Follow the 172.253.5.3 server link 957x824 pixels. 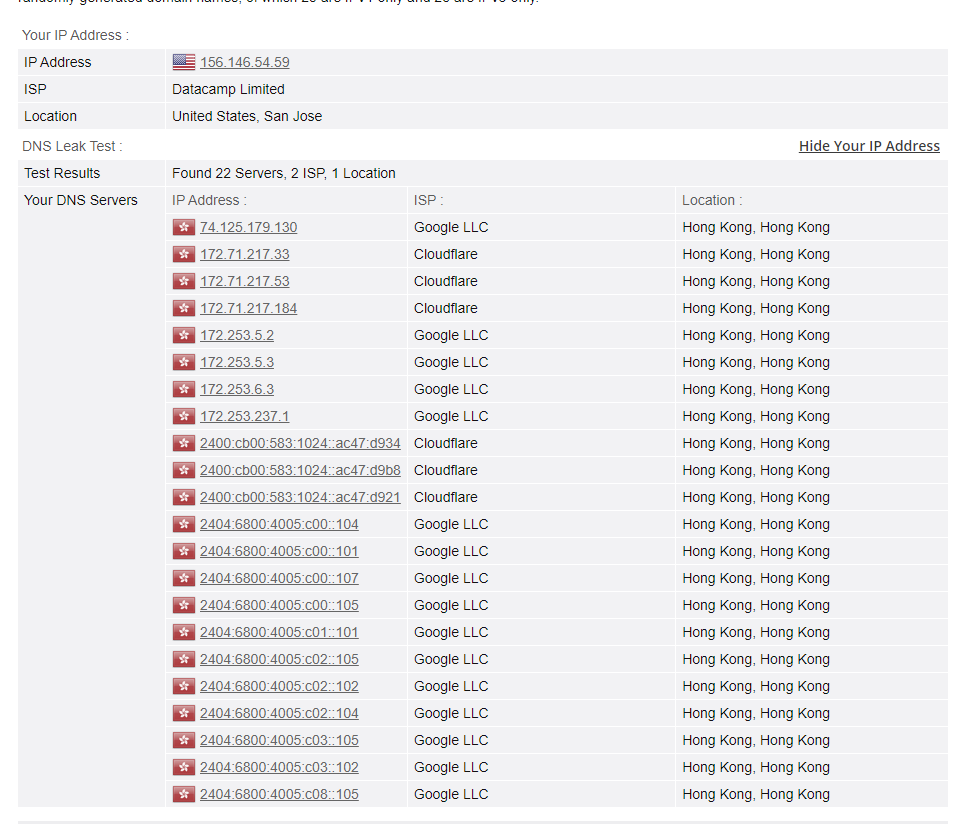[x=237, y=362]
